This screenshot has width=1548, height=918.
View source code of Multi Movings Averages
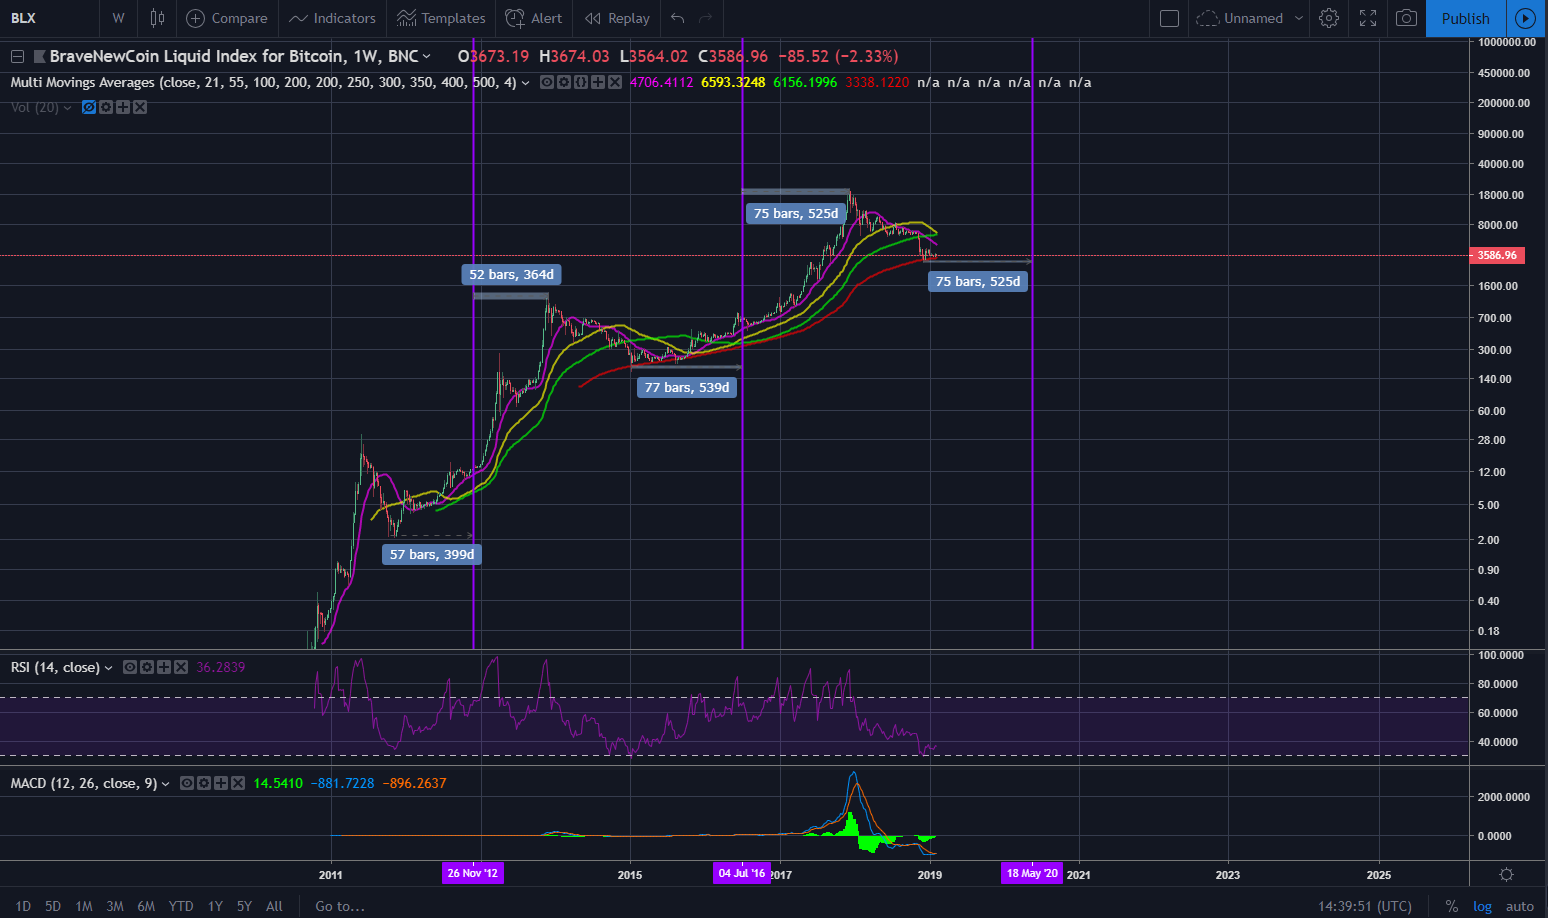(581, 82)
